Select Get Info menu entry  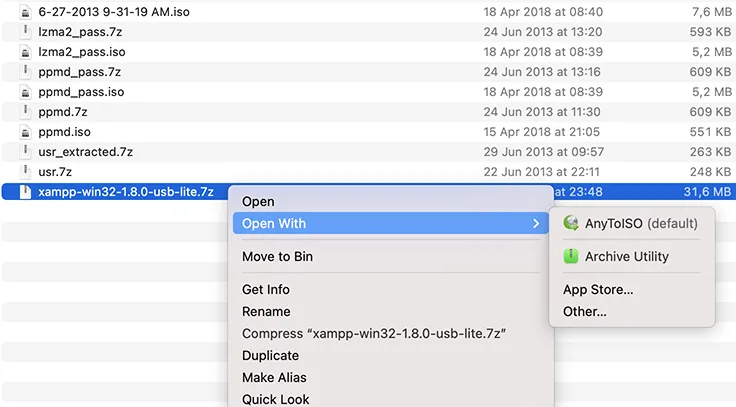(266, 290)
